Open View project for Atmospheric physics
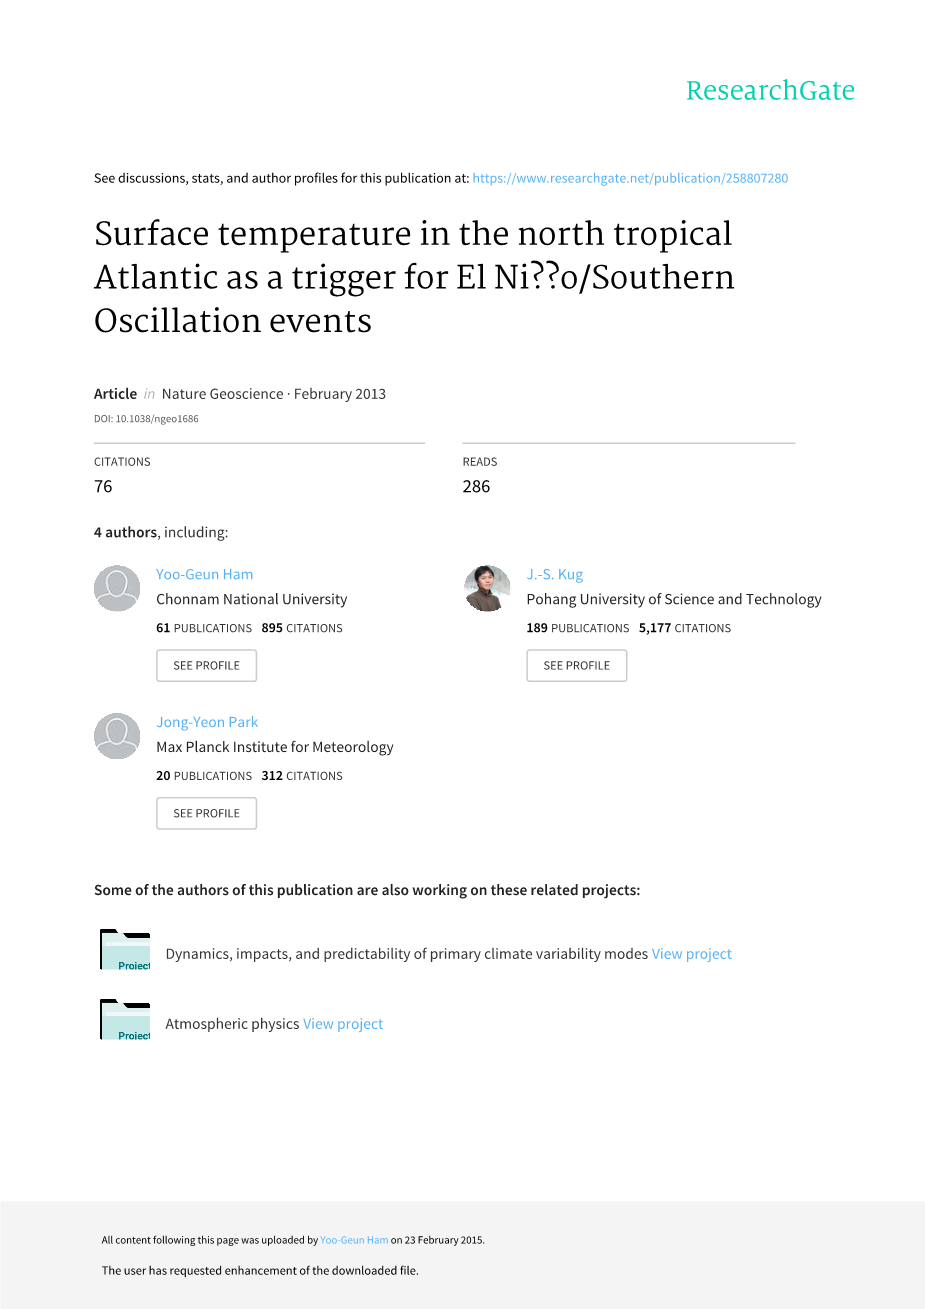This screenshot has width=925, height=1309. click(x=343, y=1024)
